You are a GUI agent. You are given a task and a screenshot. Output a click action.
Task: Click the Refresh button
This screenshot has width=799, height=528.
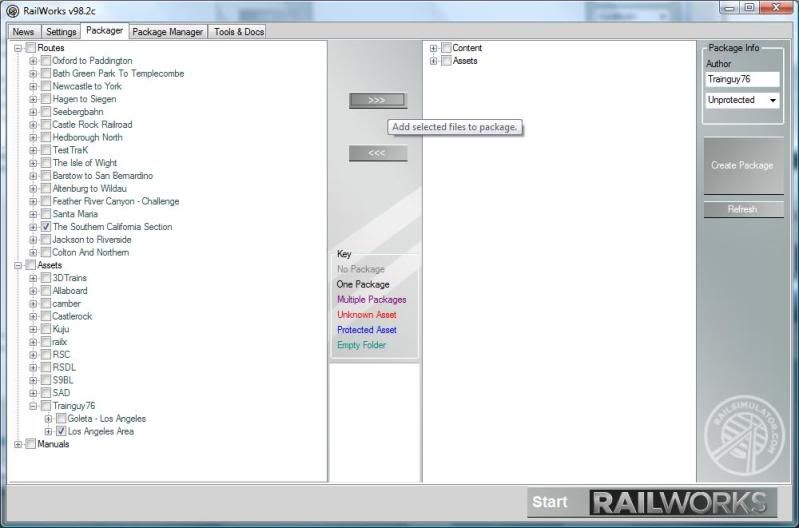click(742, 209)
